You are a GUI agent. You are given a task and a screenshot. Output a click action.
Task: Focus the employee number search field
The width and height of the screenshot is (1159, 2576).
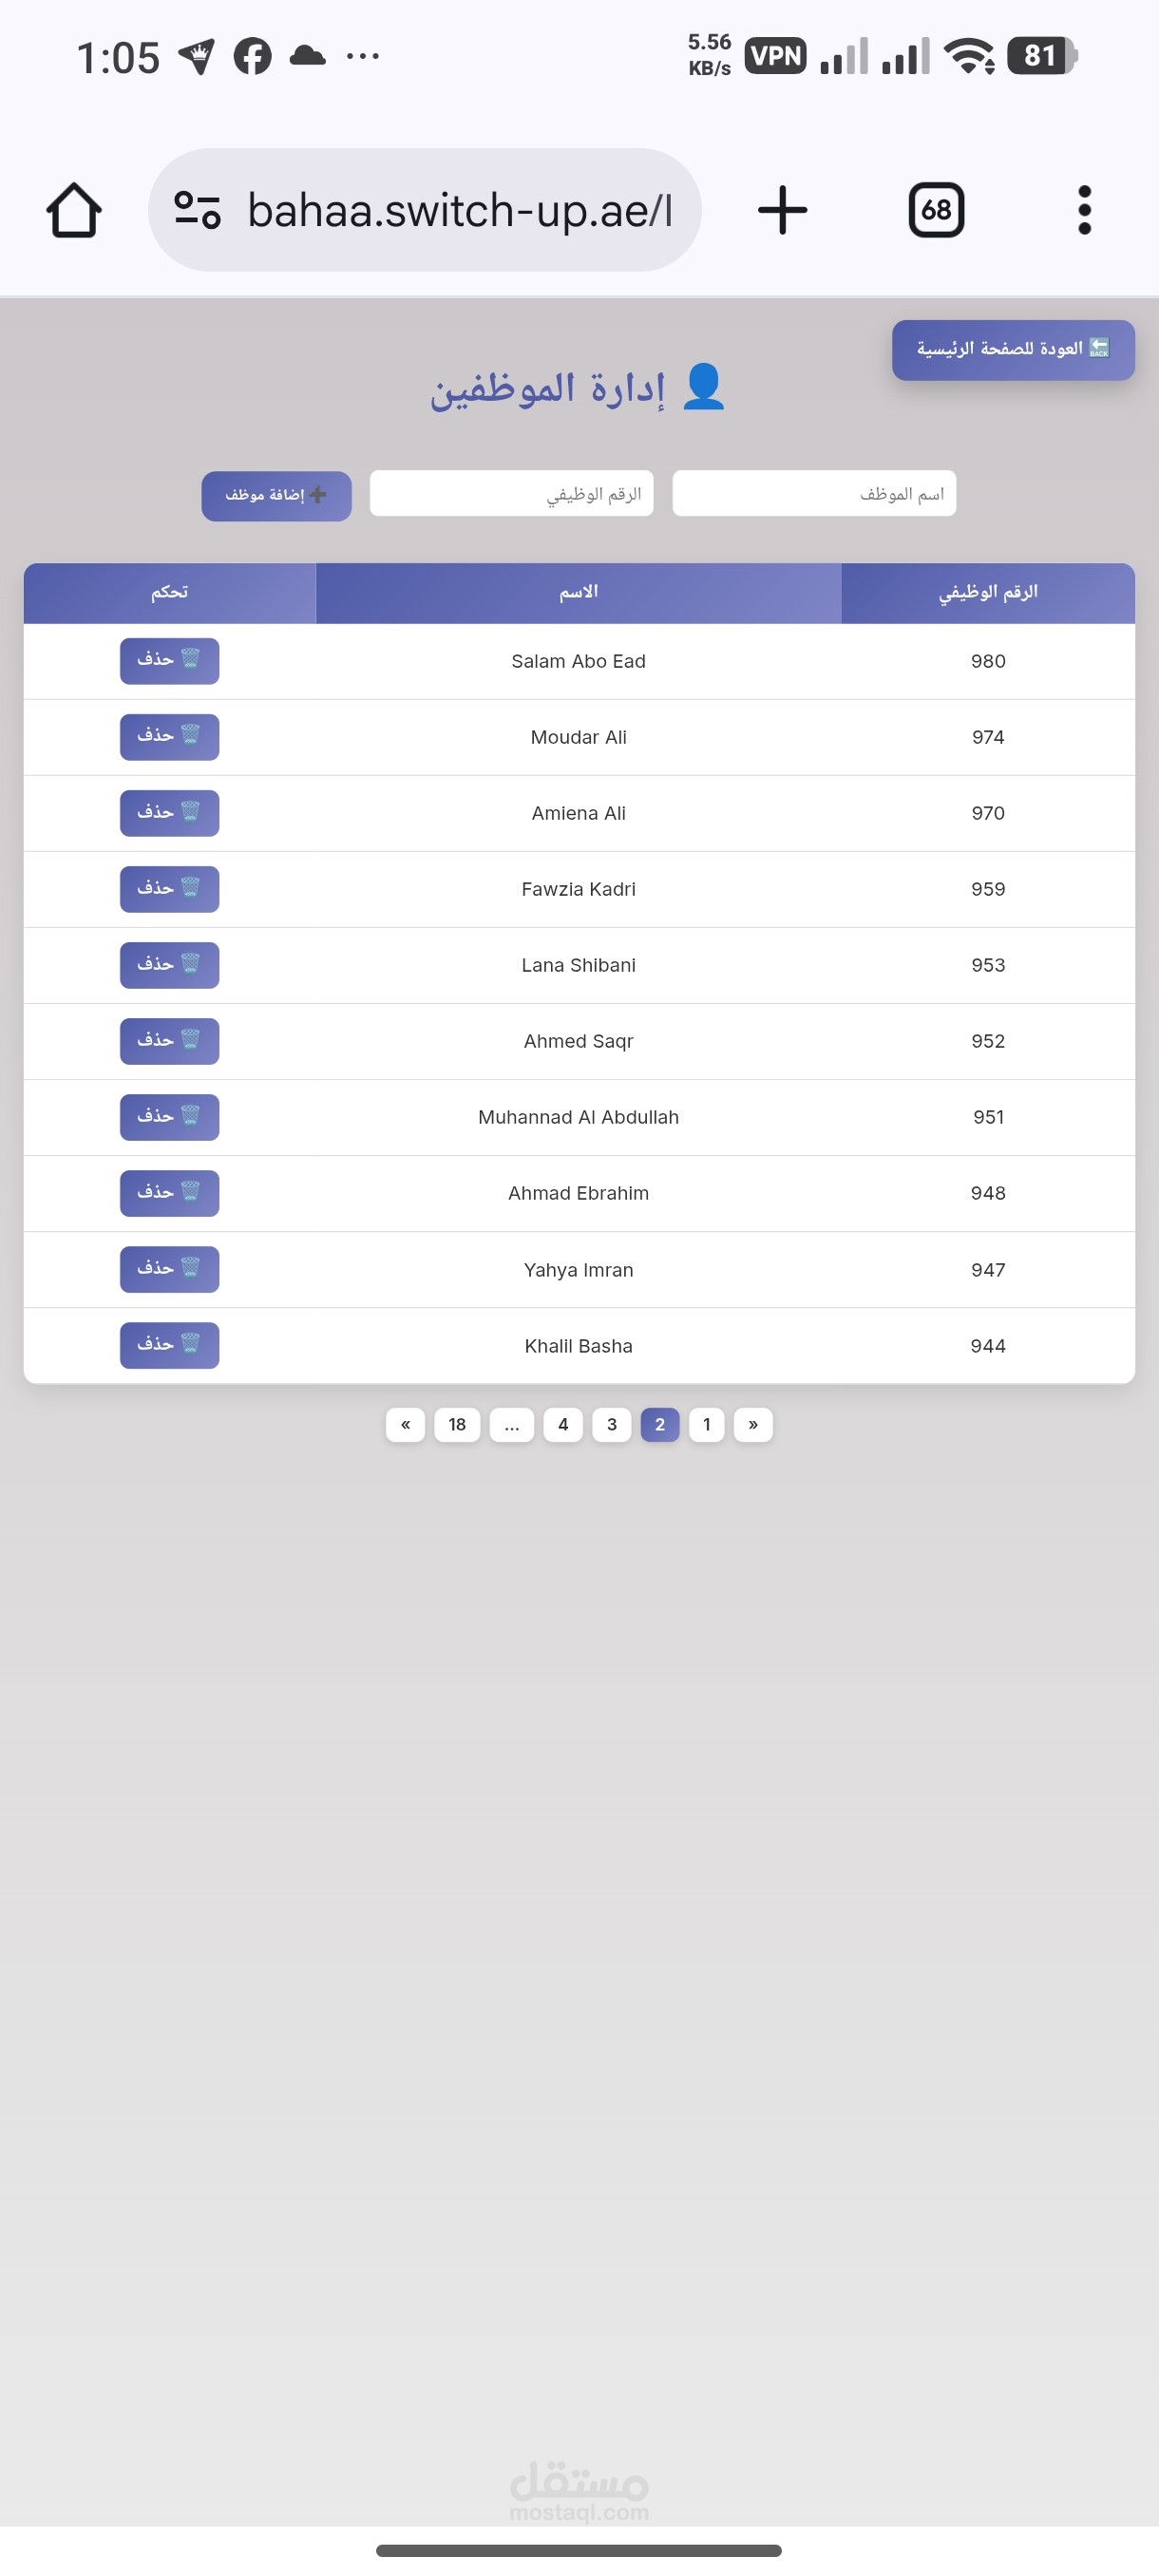tap(511, 494)
